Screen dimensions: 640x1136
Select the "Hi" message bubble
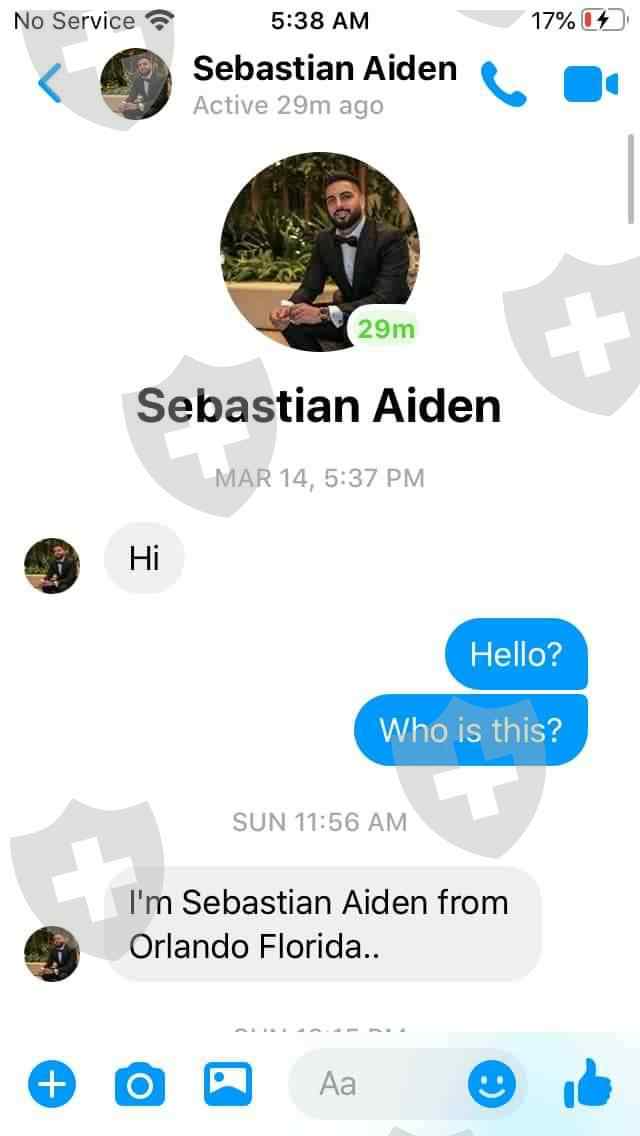[x=144, y=559]
